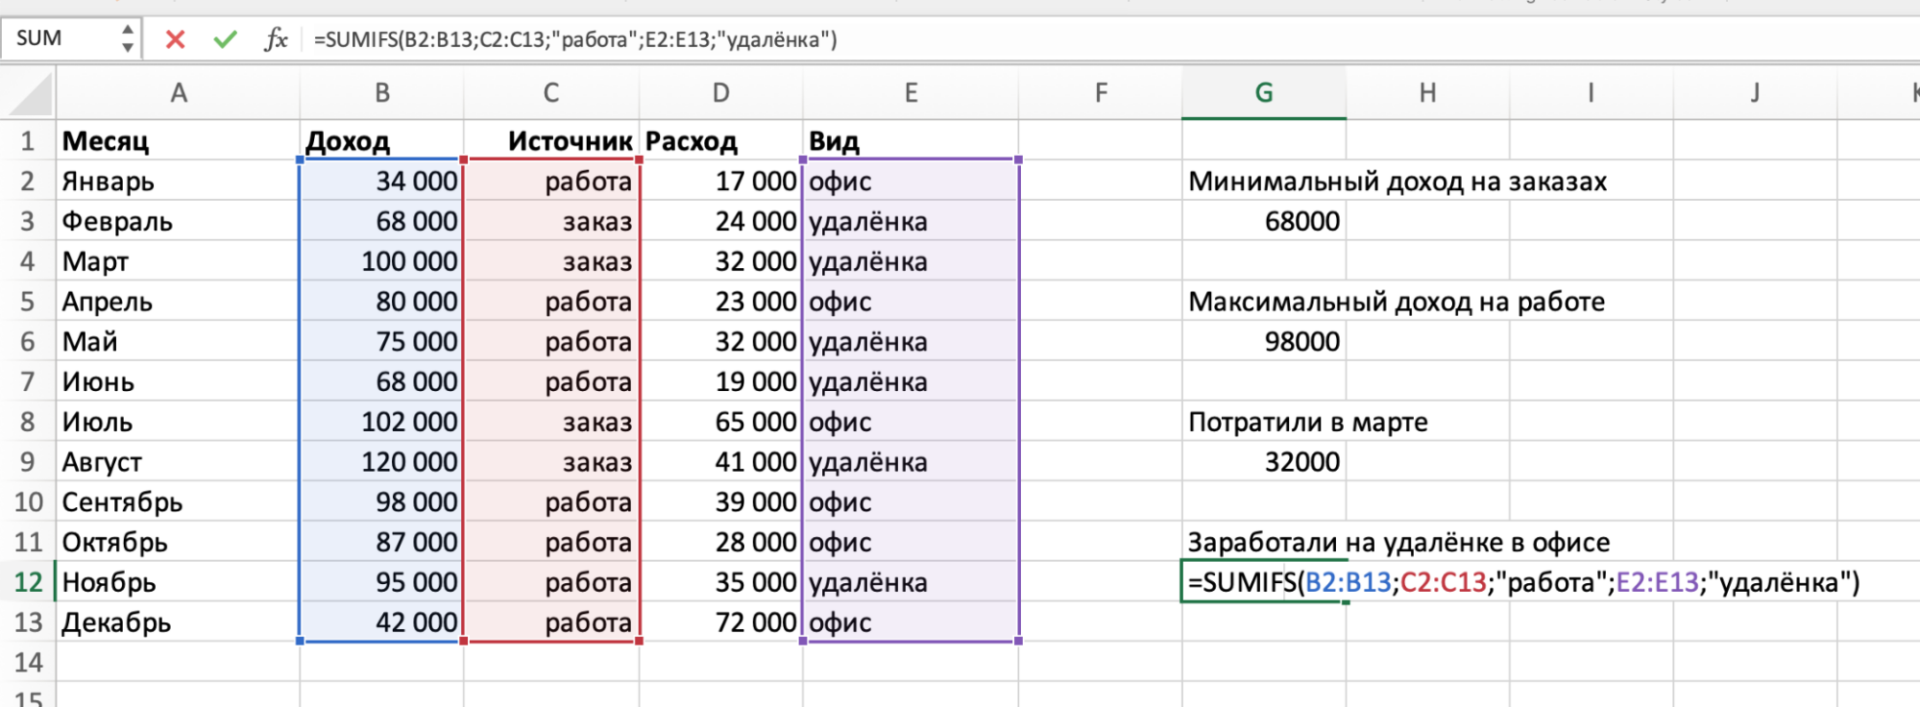
Task: Select column E header
Action: (x=910, y=93)
